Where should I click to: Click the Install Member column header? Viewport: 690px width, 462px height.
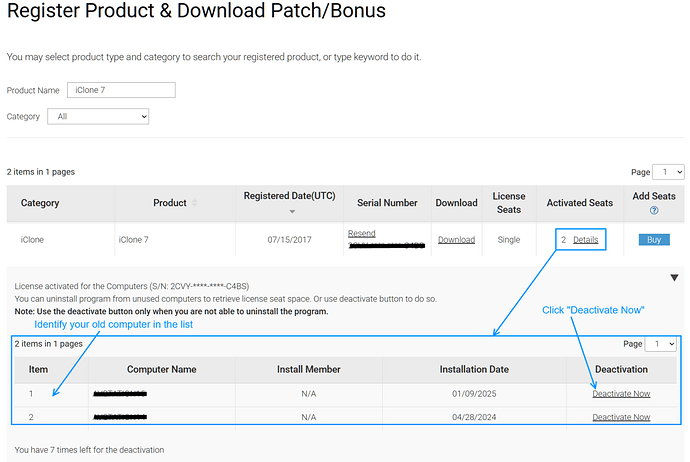click(x=308, y=370)
